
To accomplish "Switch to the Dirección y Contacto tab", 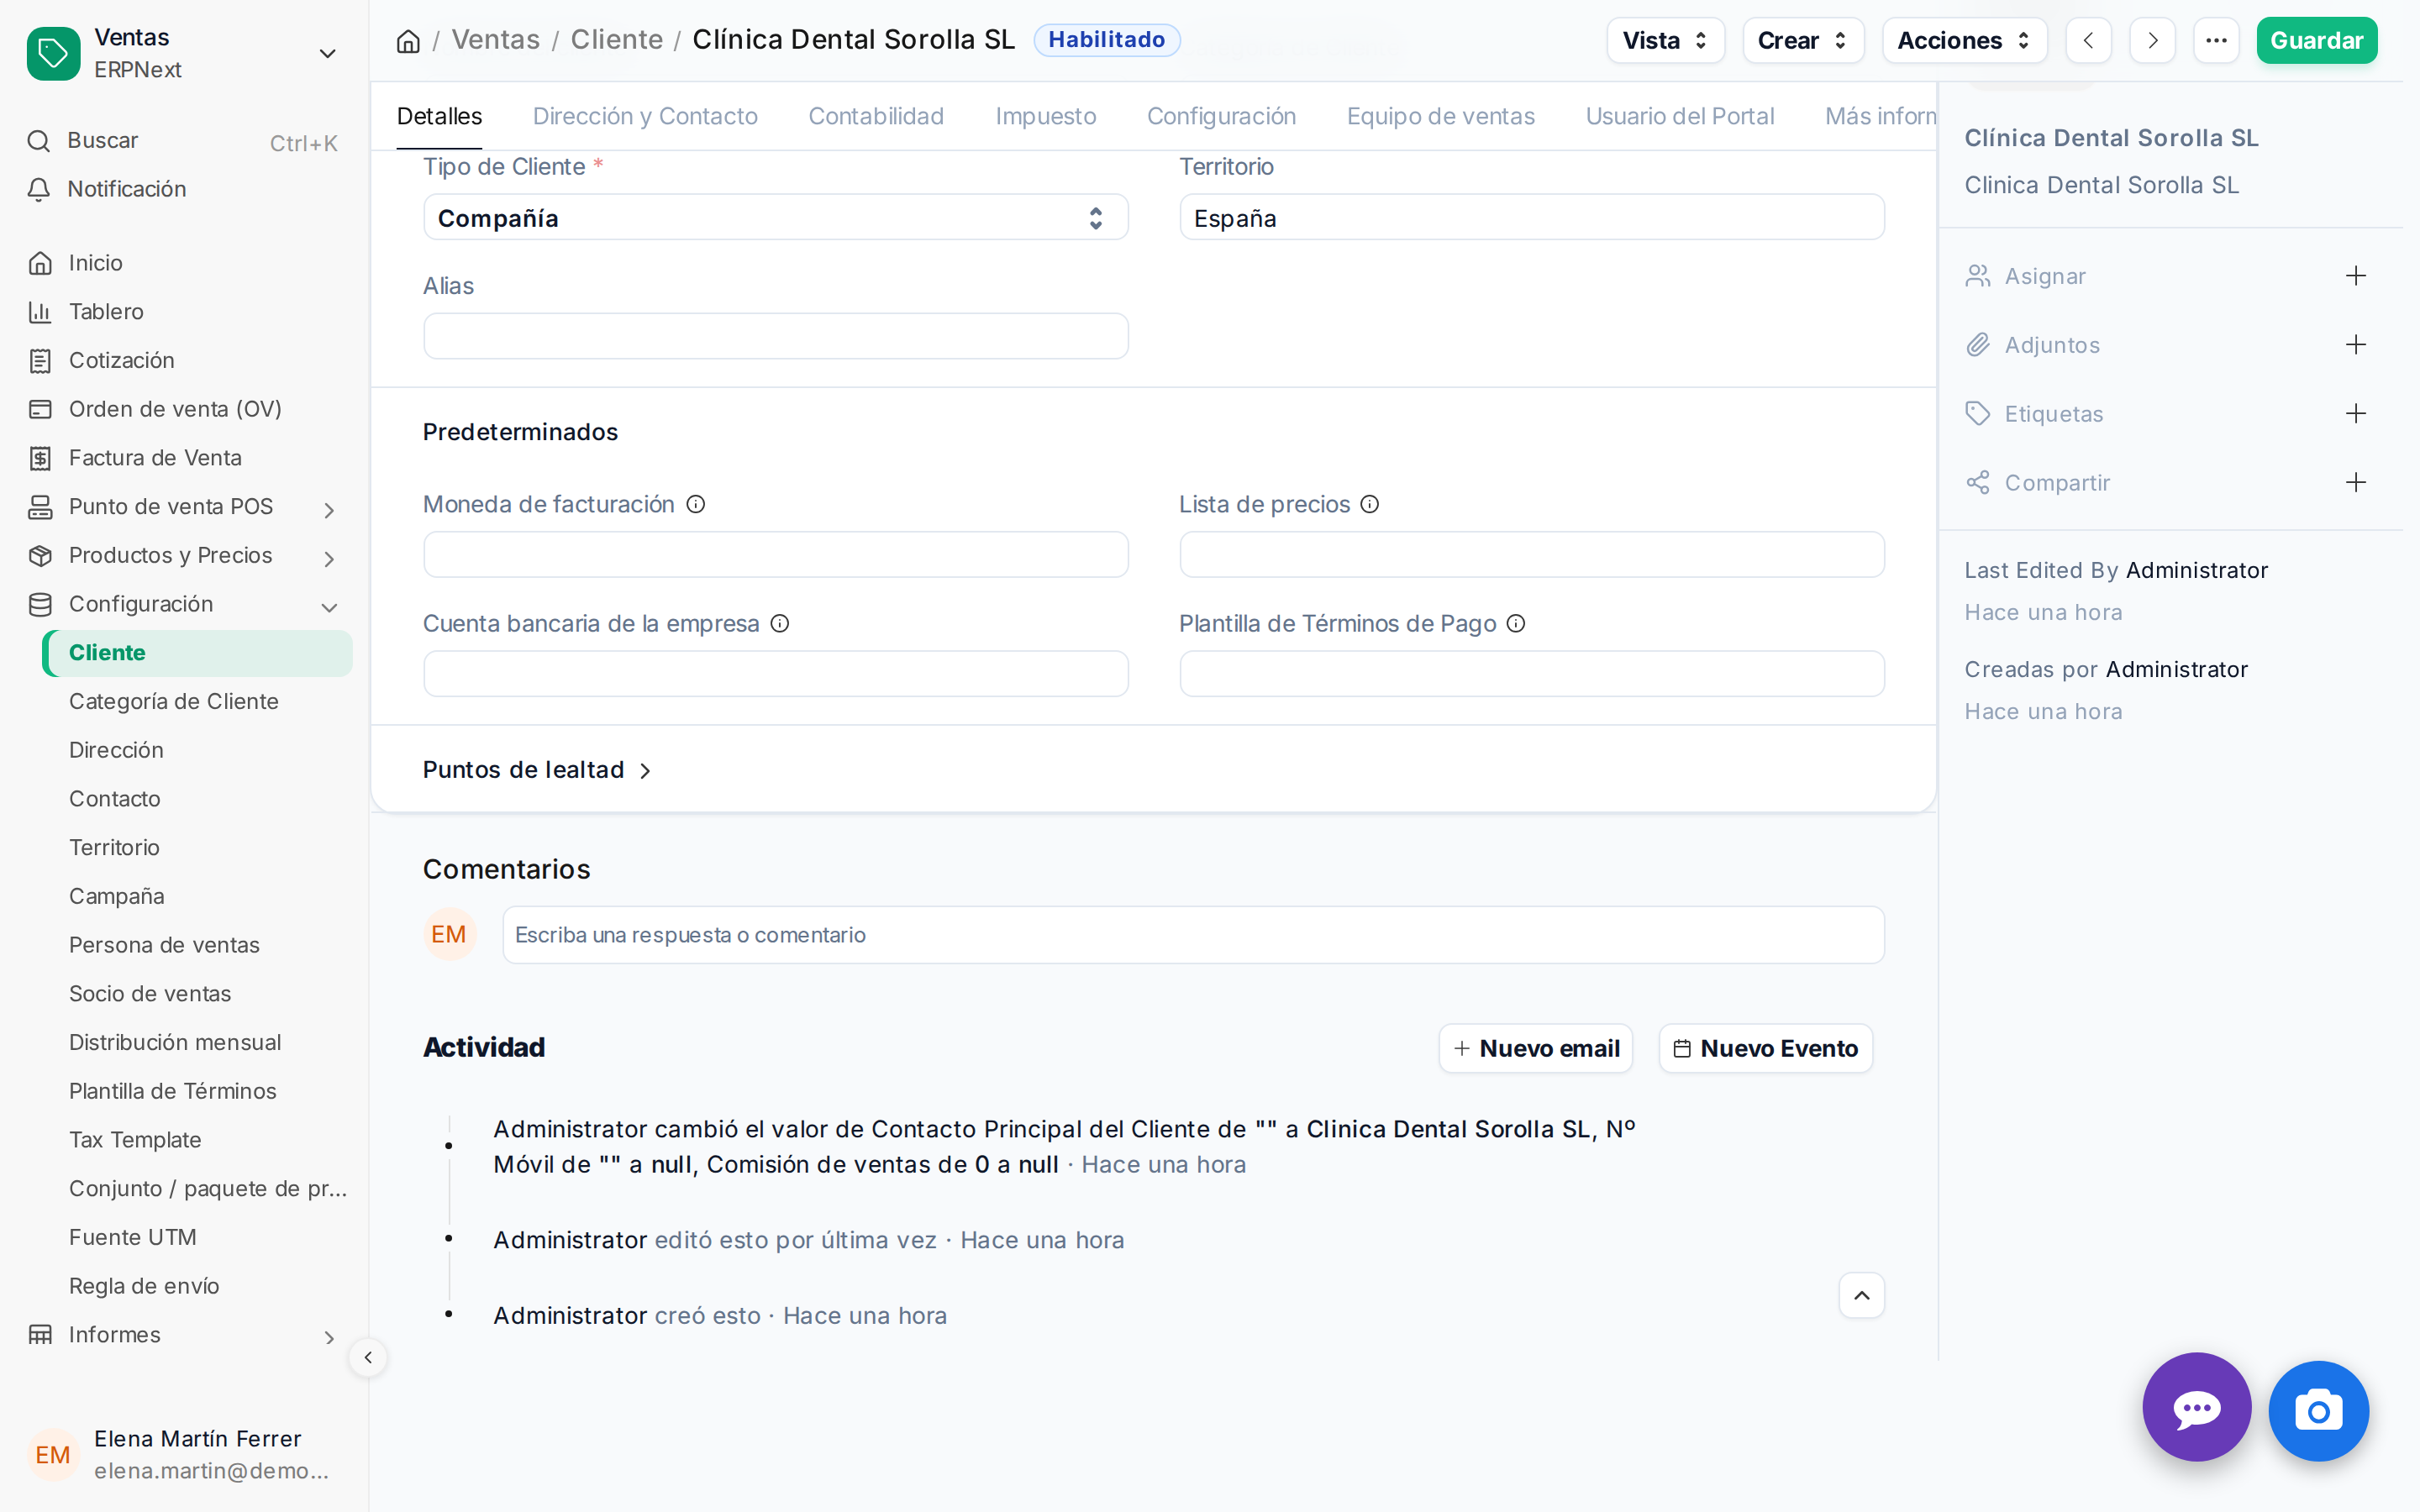I will pos(645,116).
